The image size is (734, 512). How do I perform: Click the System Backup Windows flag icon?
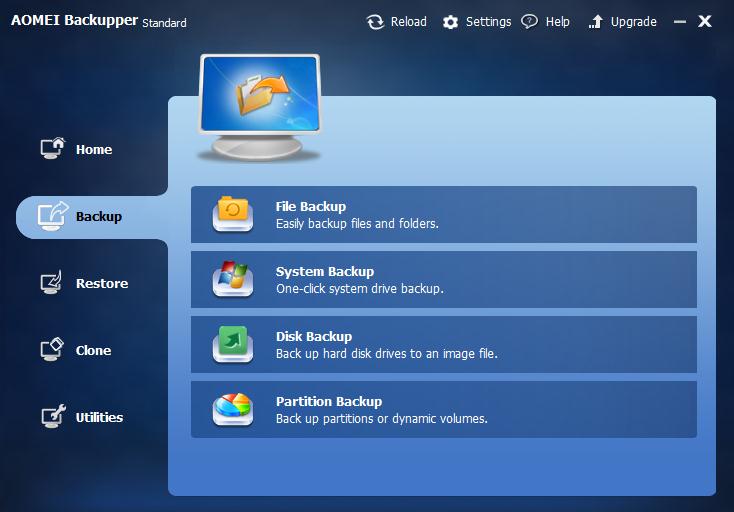(233, 279)
